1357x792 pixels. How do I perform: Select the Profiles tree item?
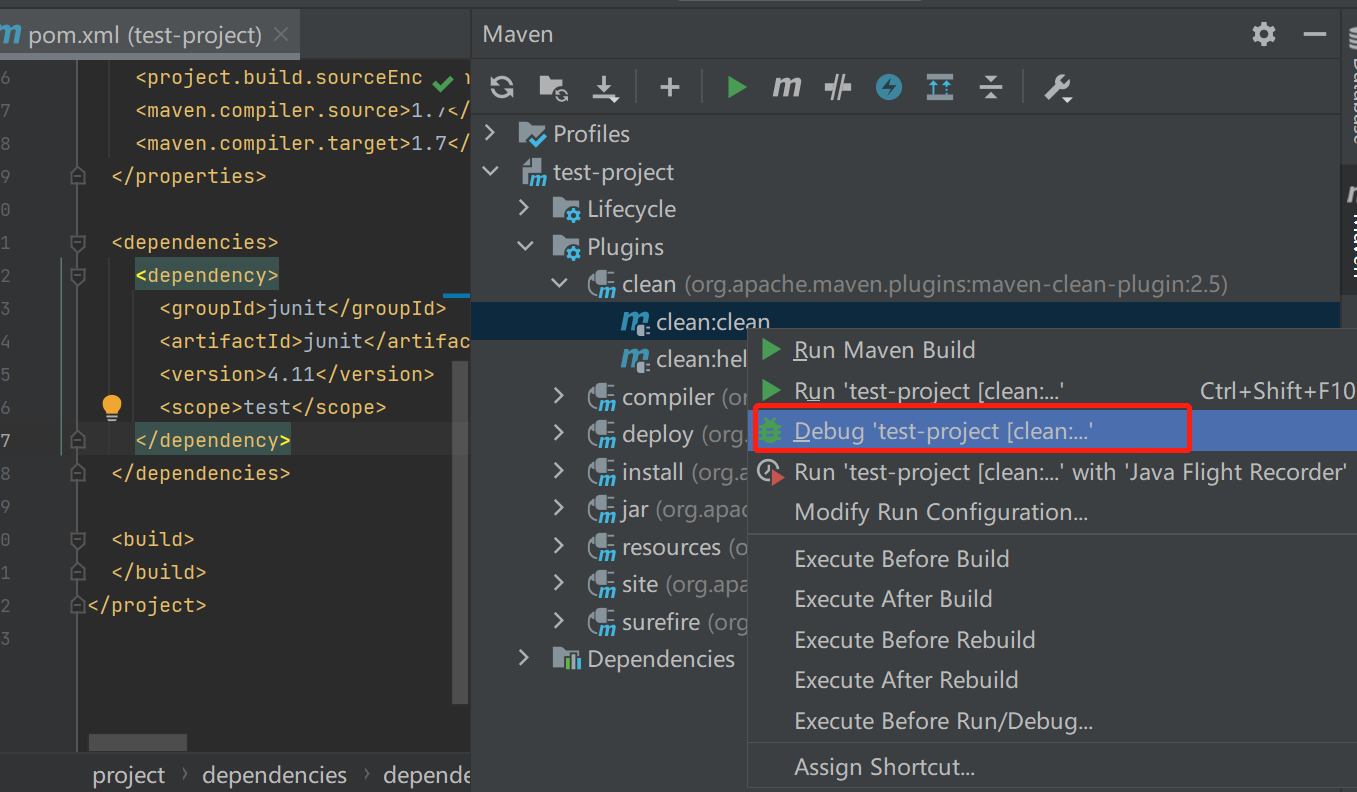click(x=591, y=134)
